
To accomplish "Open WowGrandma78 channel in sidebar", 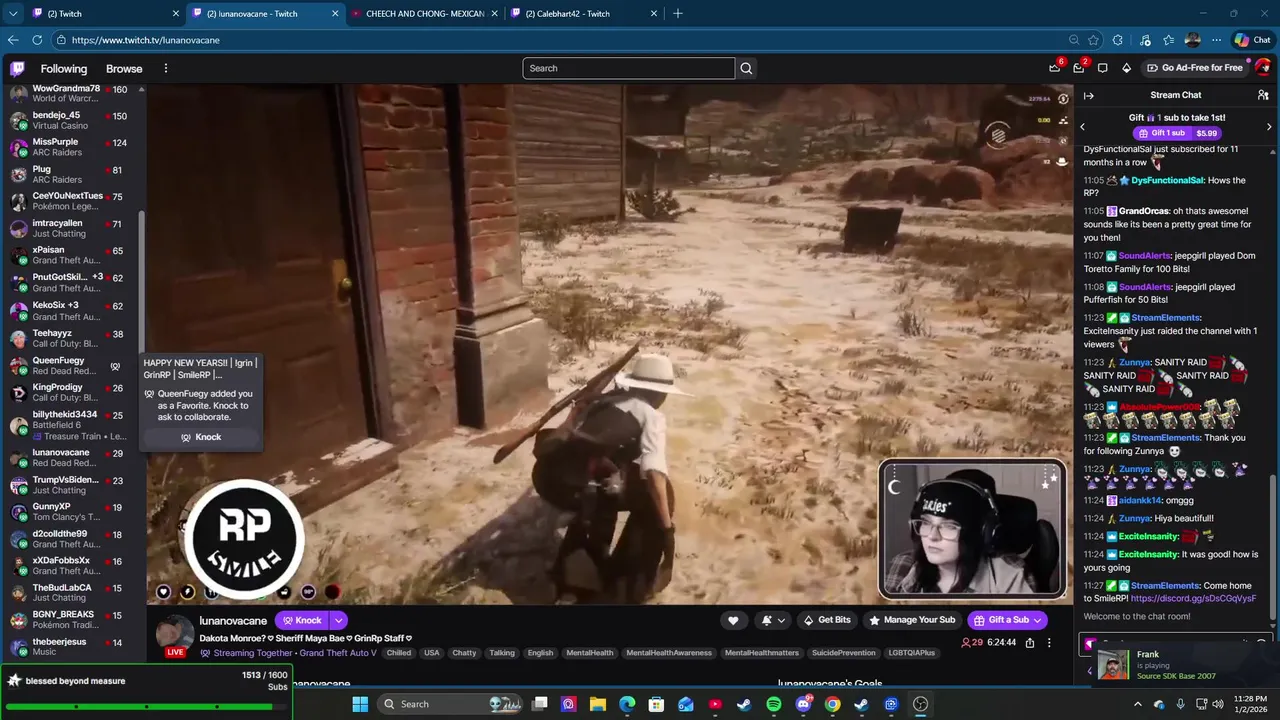I will click(x=70, y=93).
